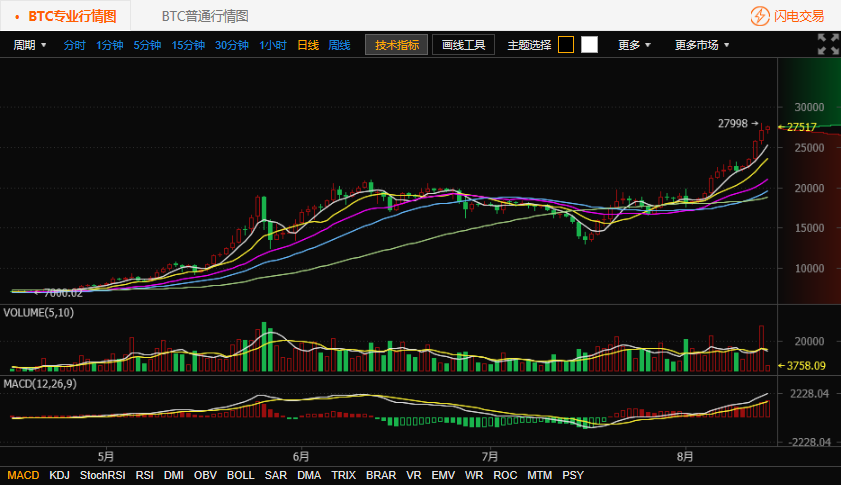This screenshot has height=486, width=841.
Task: Select the black theme color swatch
Action: (x=566, y=45)
